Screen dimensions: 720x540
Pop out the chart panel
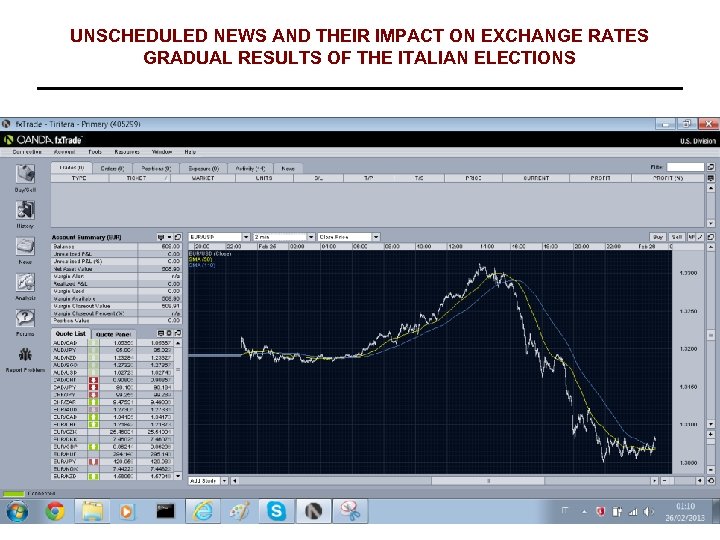click(711, 237)
